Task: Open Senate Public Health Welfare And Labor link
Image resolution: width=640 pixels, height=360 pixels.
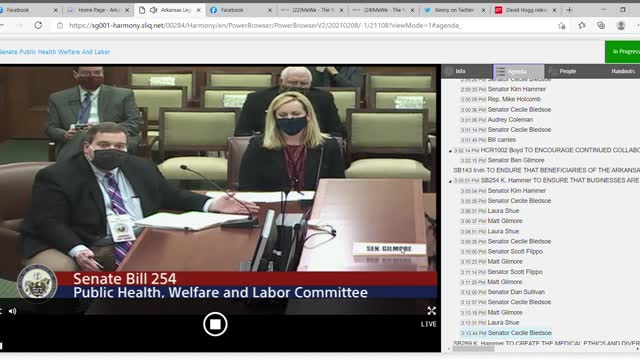Action: pyautogui.click(x=55, y=52)
